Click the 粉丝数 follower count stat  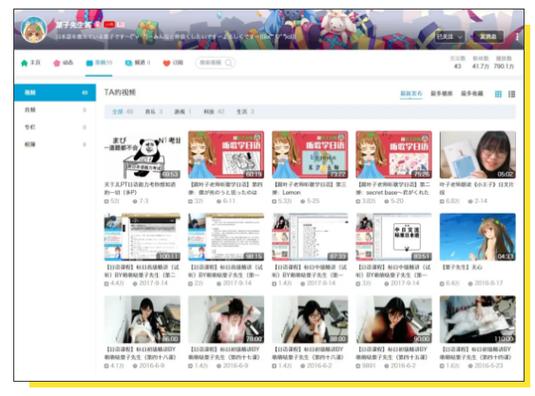(x=480, y=62)
